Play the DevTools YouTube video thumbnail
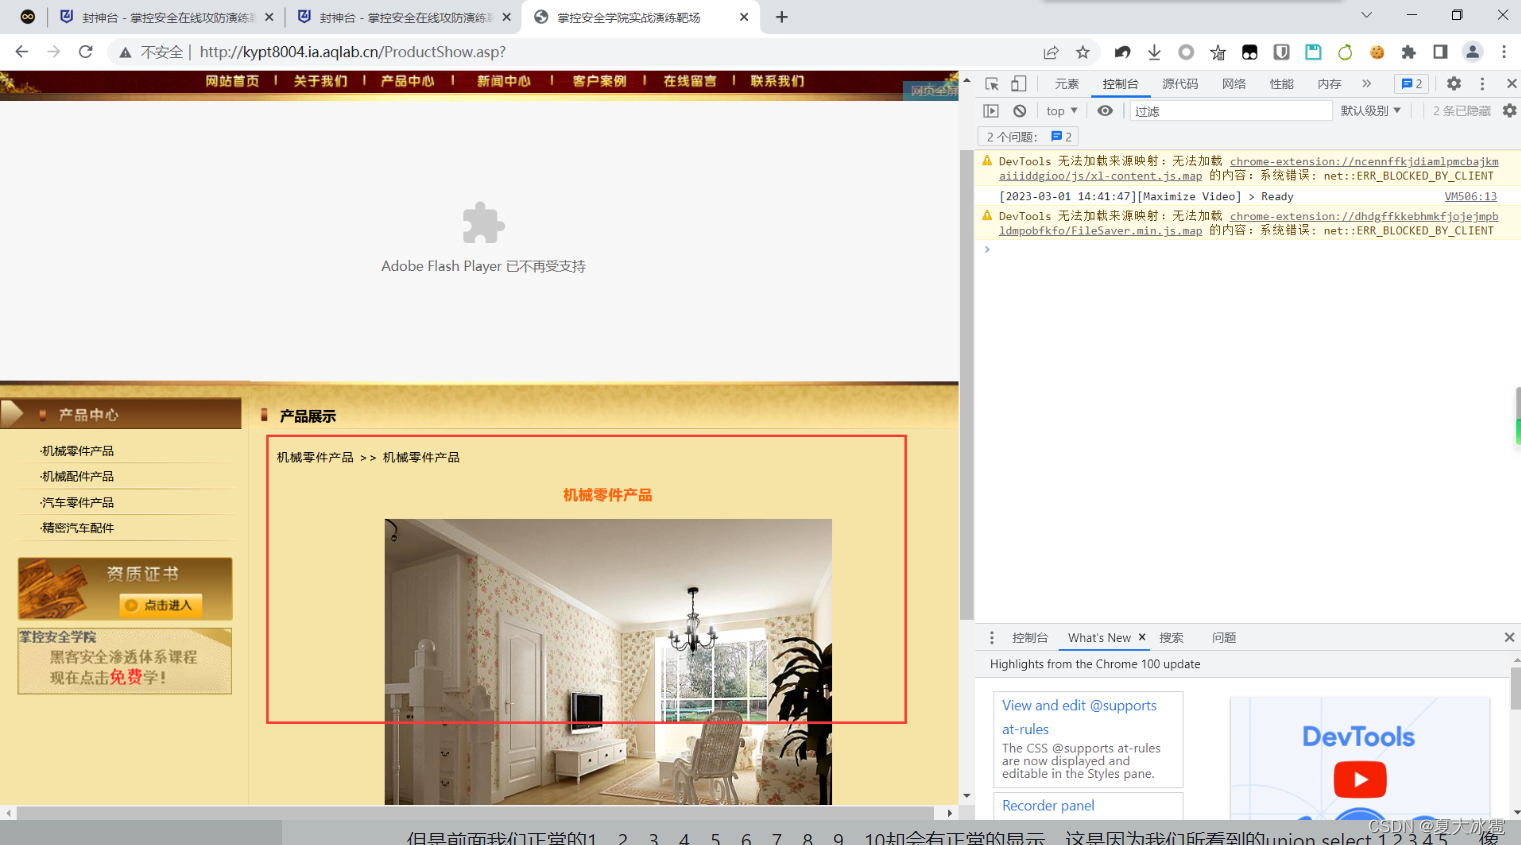Image resolution: width=1521 pixels, height=845 pixels. [x=1360, y=779]
